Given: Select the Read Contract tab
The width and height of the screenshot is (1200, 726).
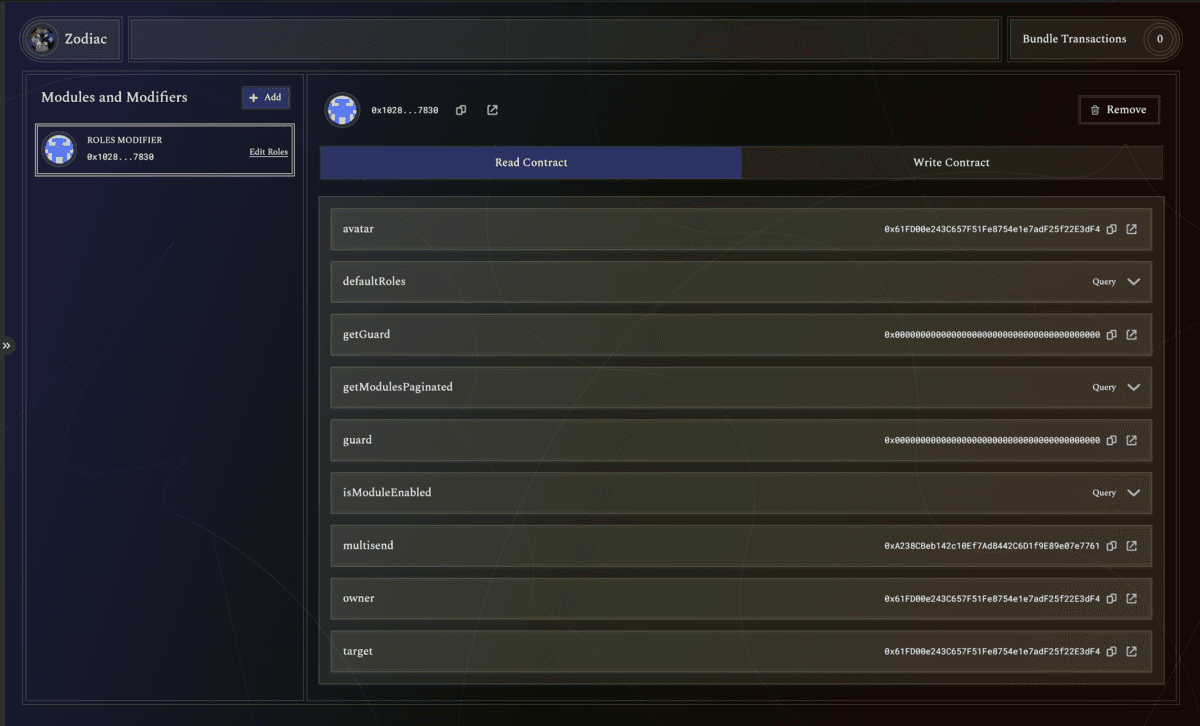Looking at the screenshot, I should pyautogui.click(x=531, y=162).
